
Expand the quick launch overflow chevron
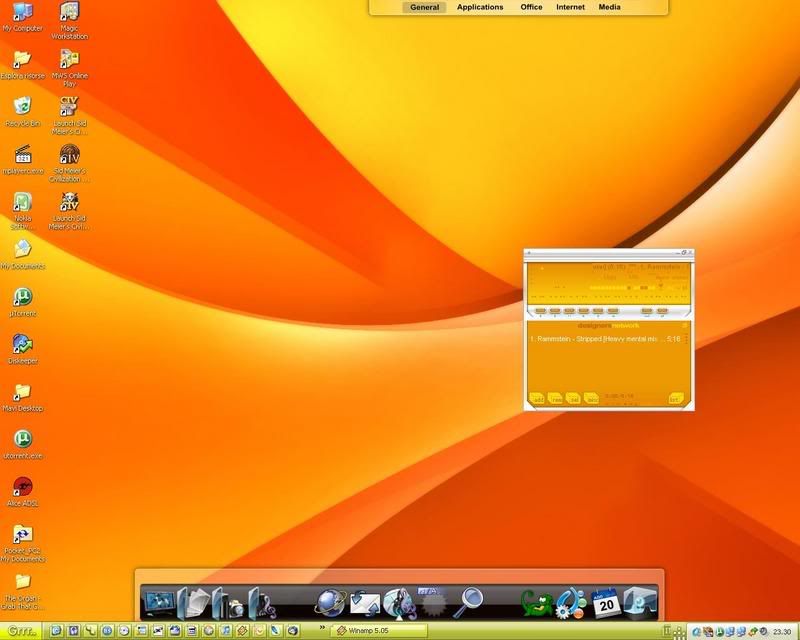click(x=322, y=627)
